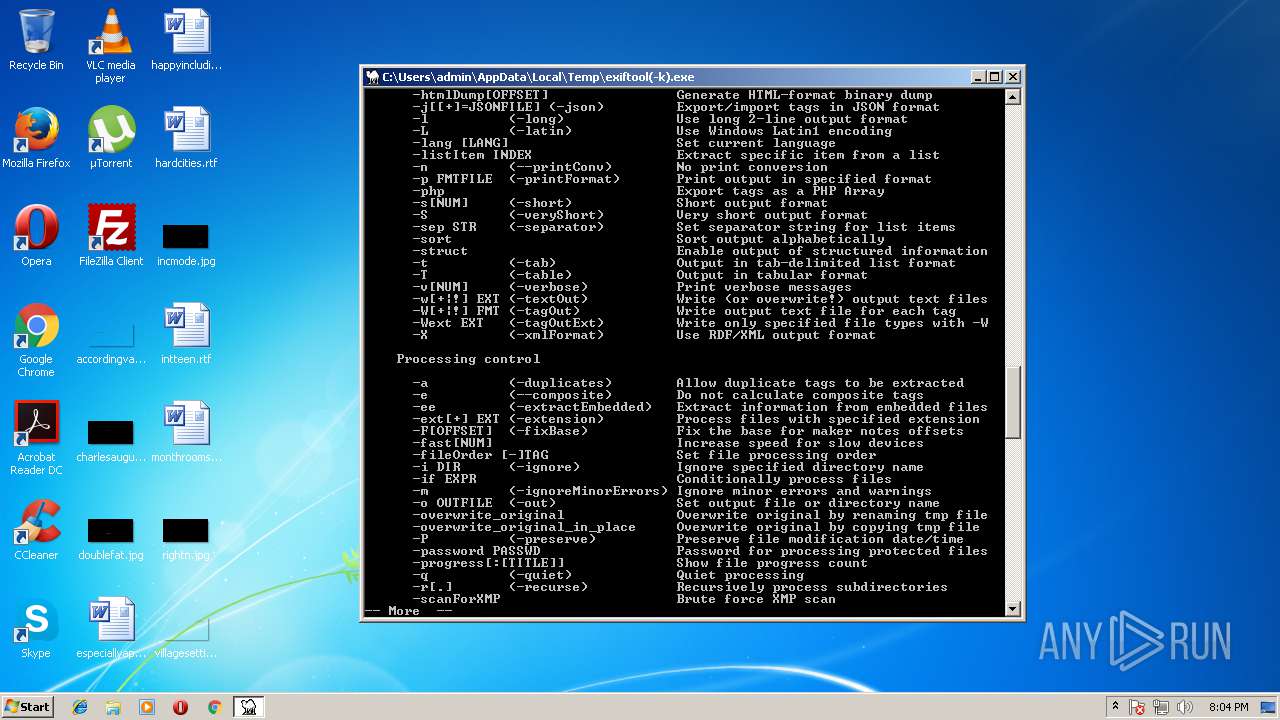Image resolution: width=1280 pixels, height=720 pixels.
Task: Click the '-scanForXMP' option line
Action: tap(456, 599)
